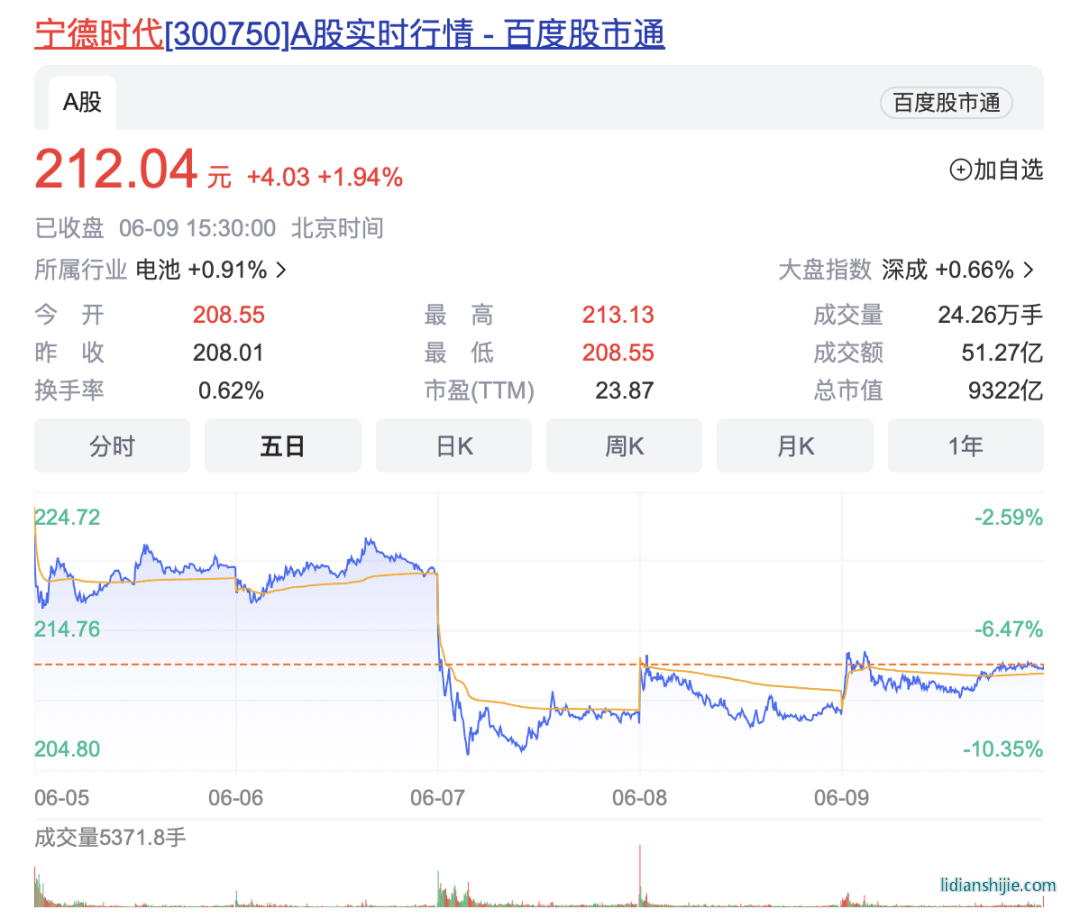Image resolution: width=1080 pixels, height=918 pixels.
Task: Select the 五日 chart tab
Action: click(282, 446)
